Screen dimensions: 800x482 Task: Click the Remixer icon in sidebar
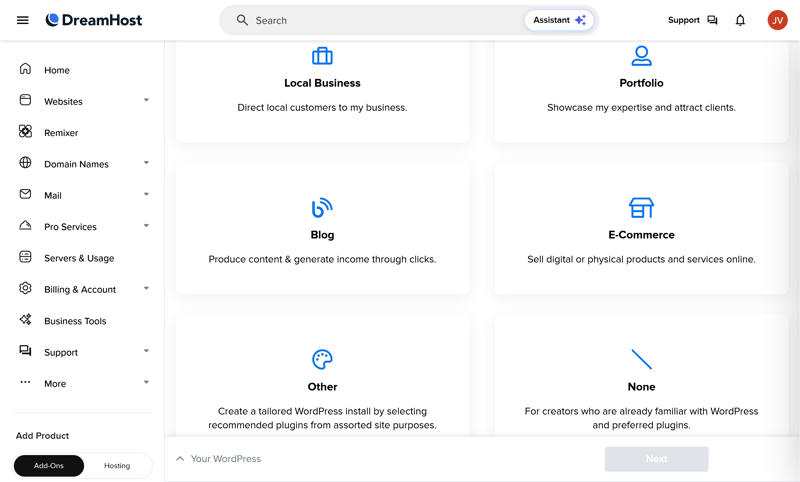[x=25, y=132]
